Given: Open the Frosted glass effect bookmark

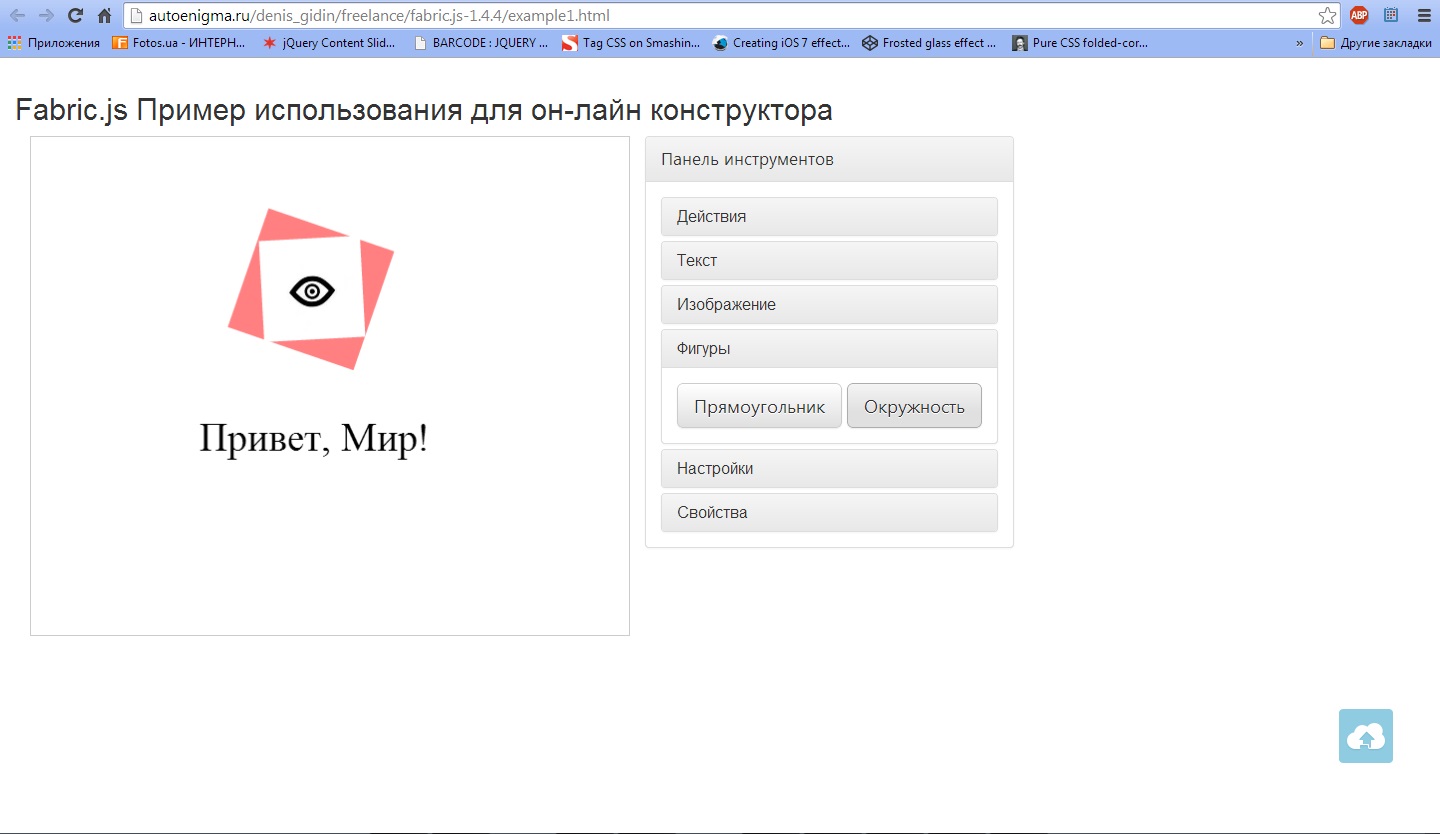Looking at the screenshot, I should coord(930,43).
